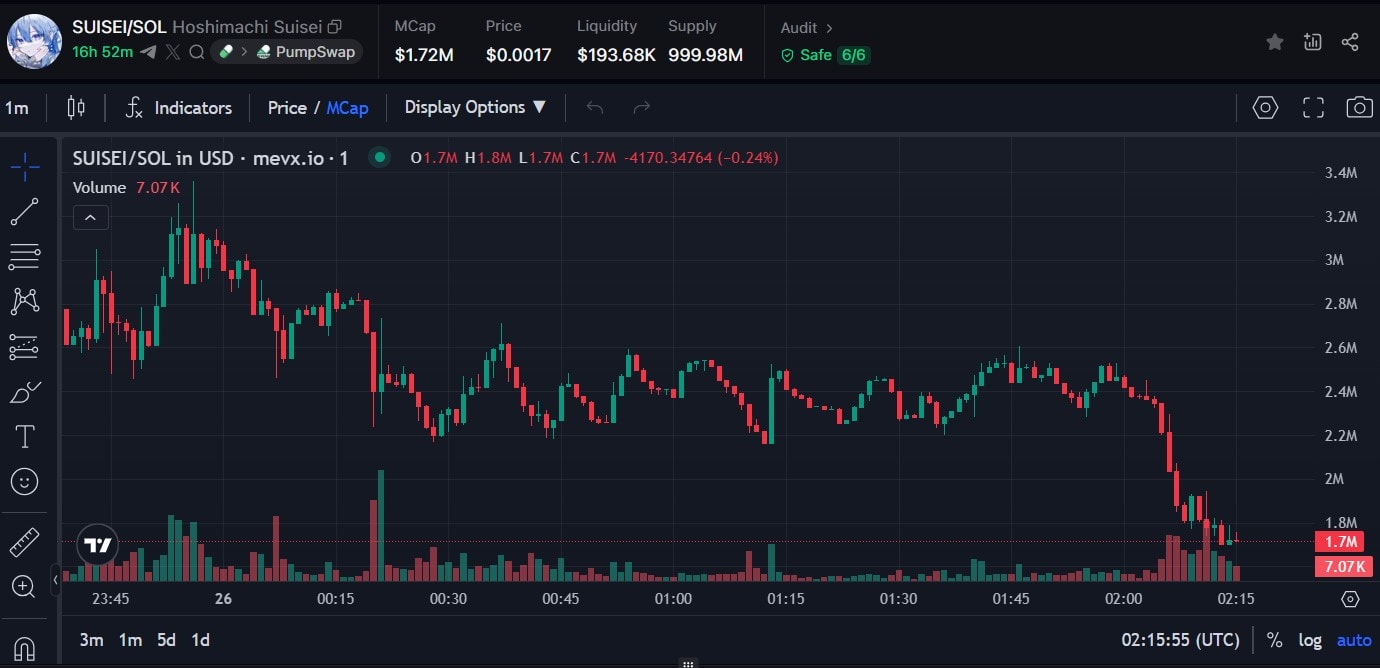1380x668 pixels.
Task: Open the Fibonacci retracement tools
Action: point(24,257)
